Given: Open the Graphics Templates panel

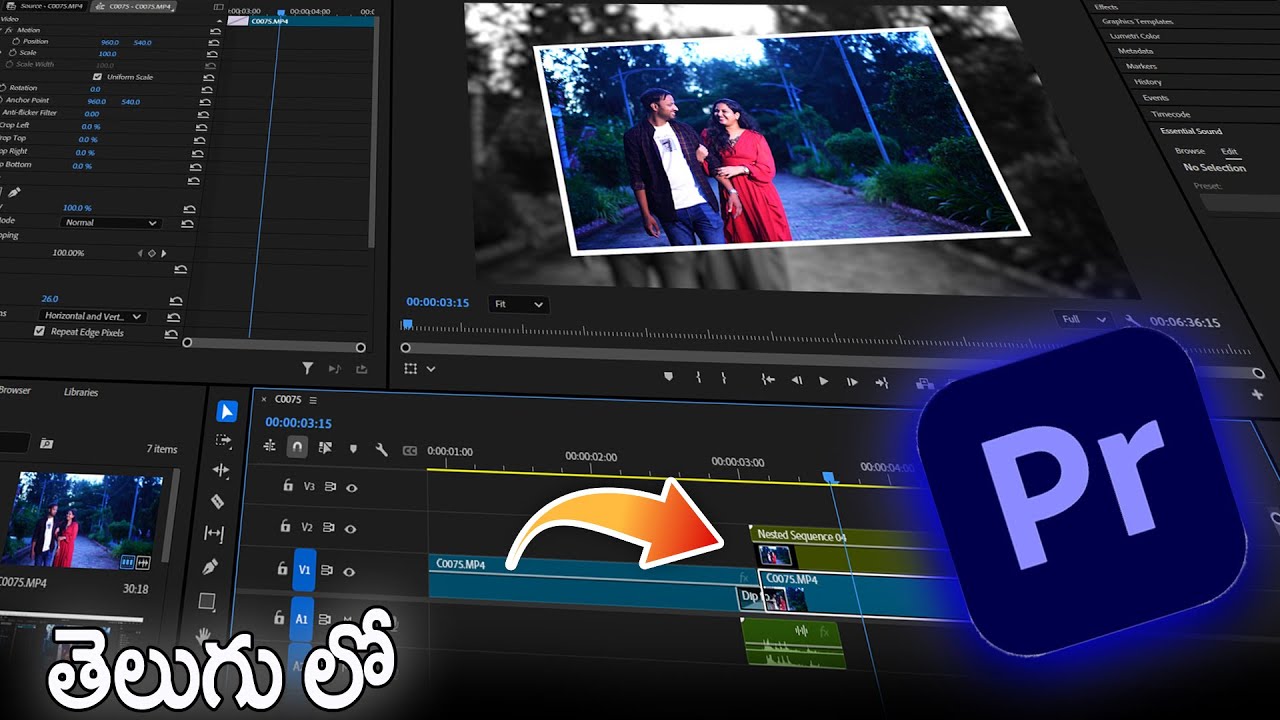Looking at the screenshot, I should click(1137, 21).
